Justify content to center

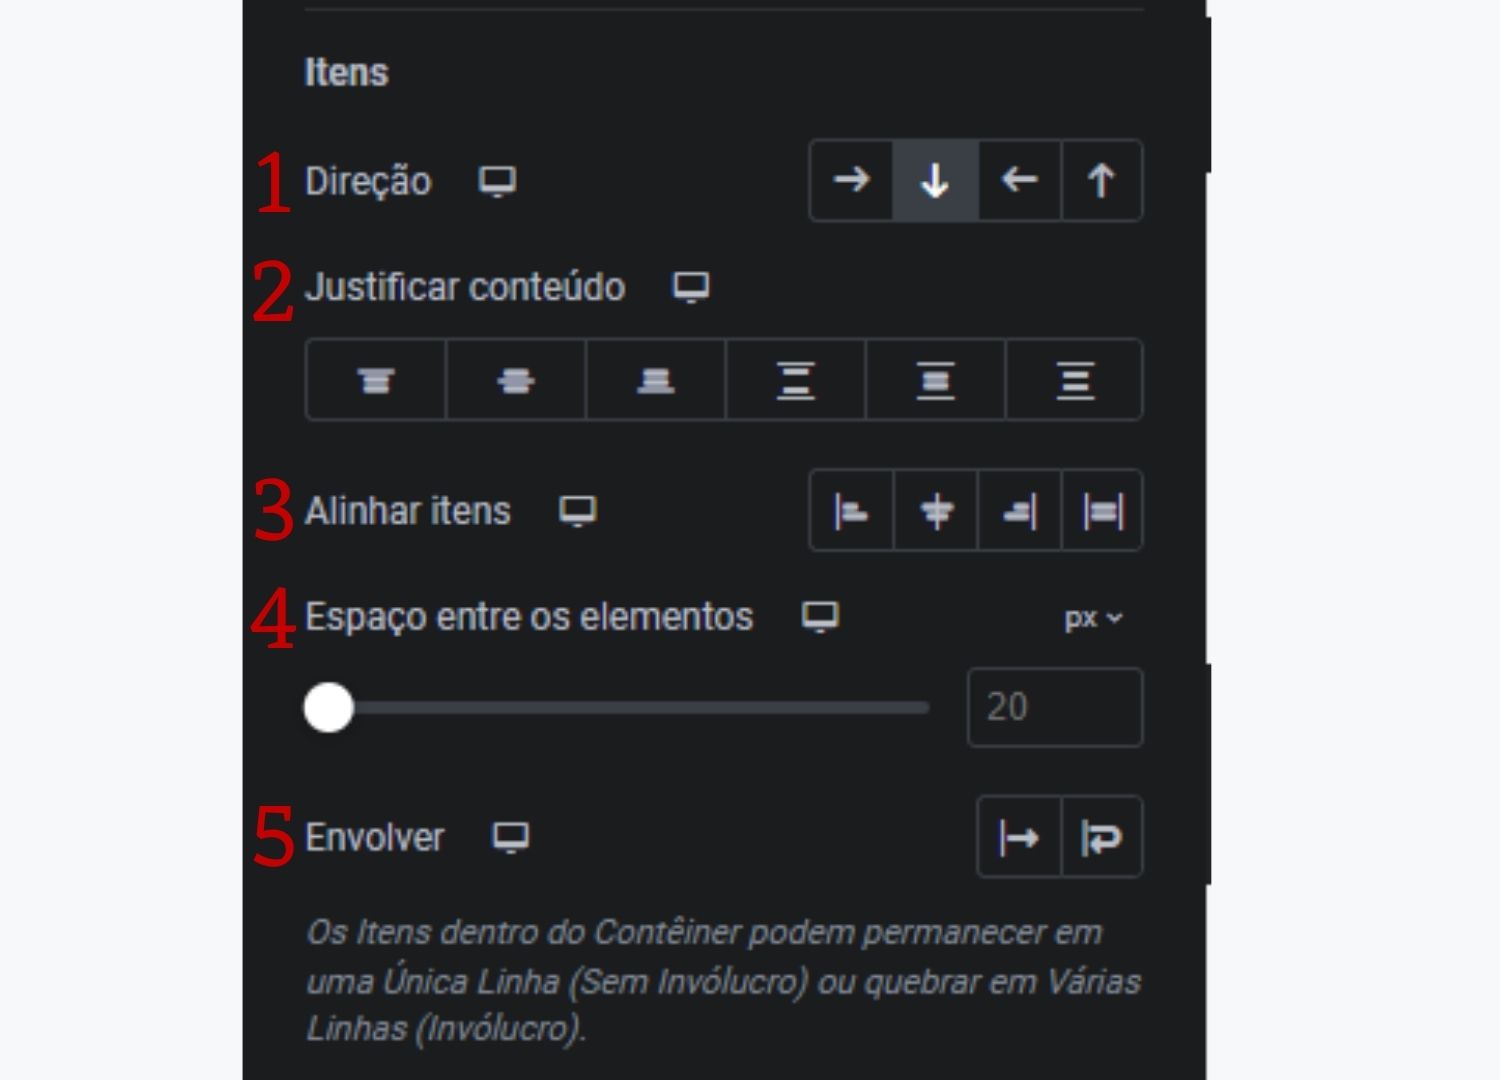(516, 380)
